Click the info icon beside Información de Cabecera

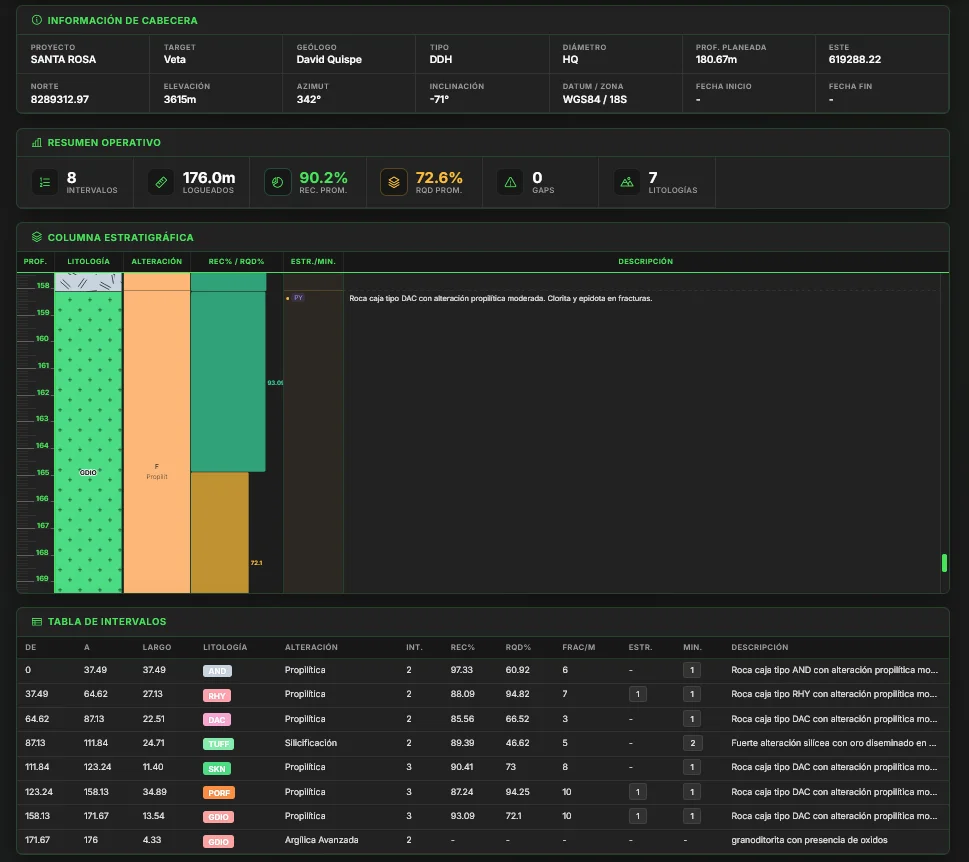point(36,20)
